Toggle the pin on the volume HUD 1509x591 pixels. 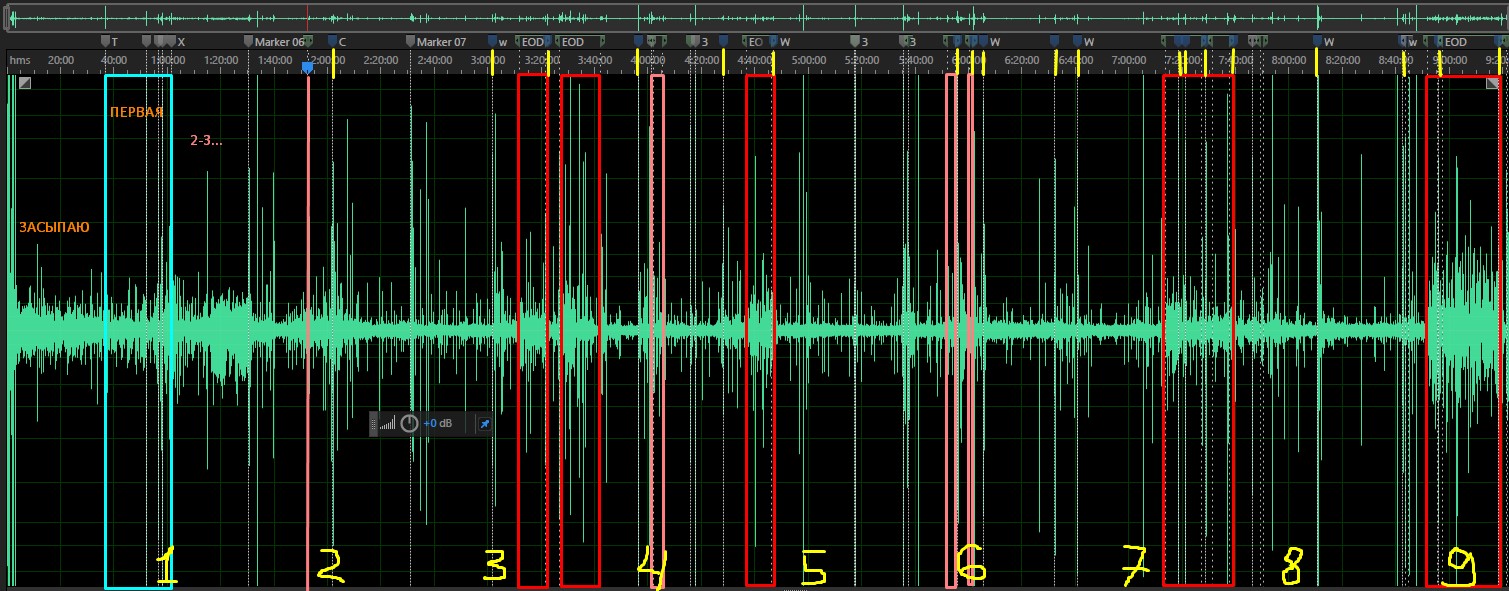[486, 424]
